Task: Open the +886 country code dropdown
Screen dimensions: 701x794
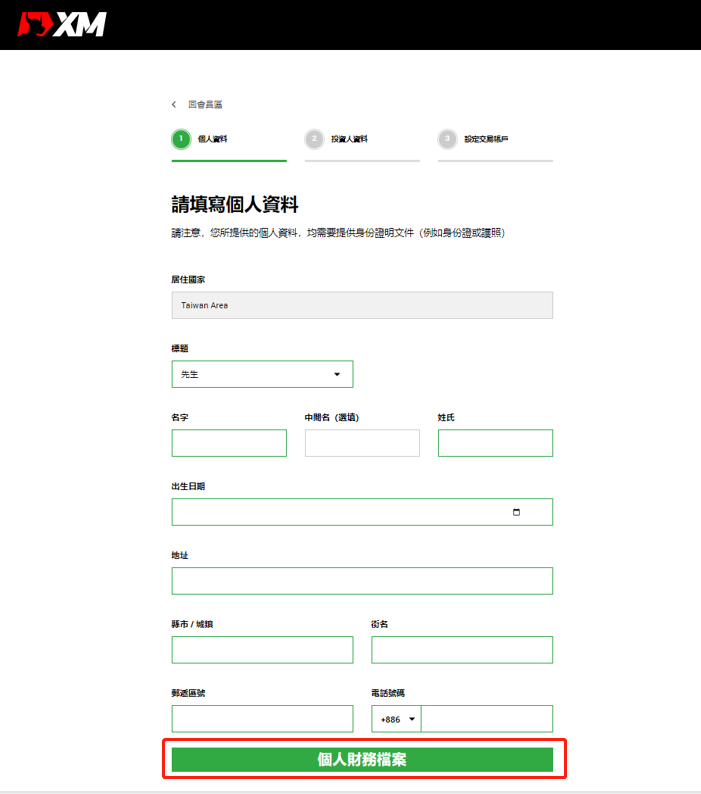Action: 397,719
